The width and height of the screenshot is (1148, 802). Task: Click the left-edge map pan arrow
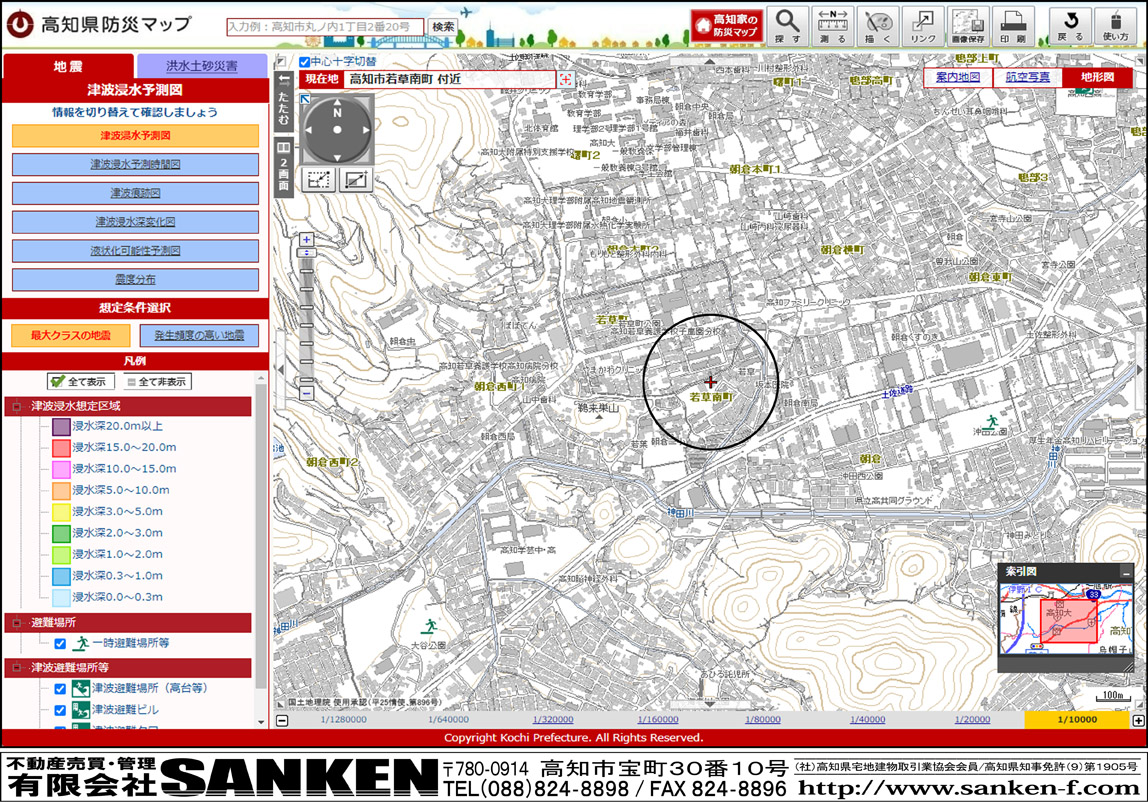point(278,370)
